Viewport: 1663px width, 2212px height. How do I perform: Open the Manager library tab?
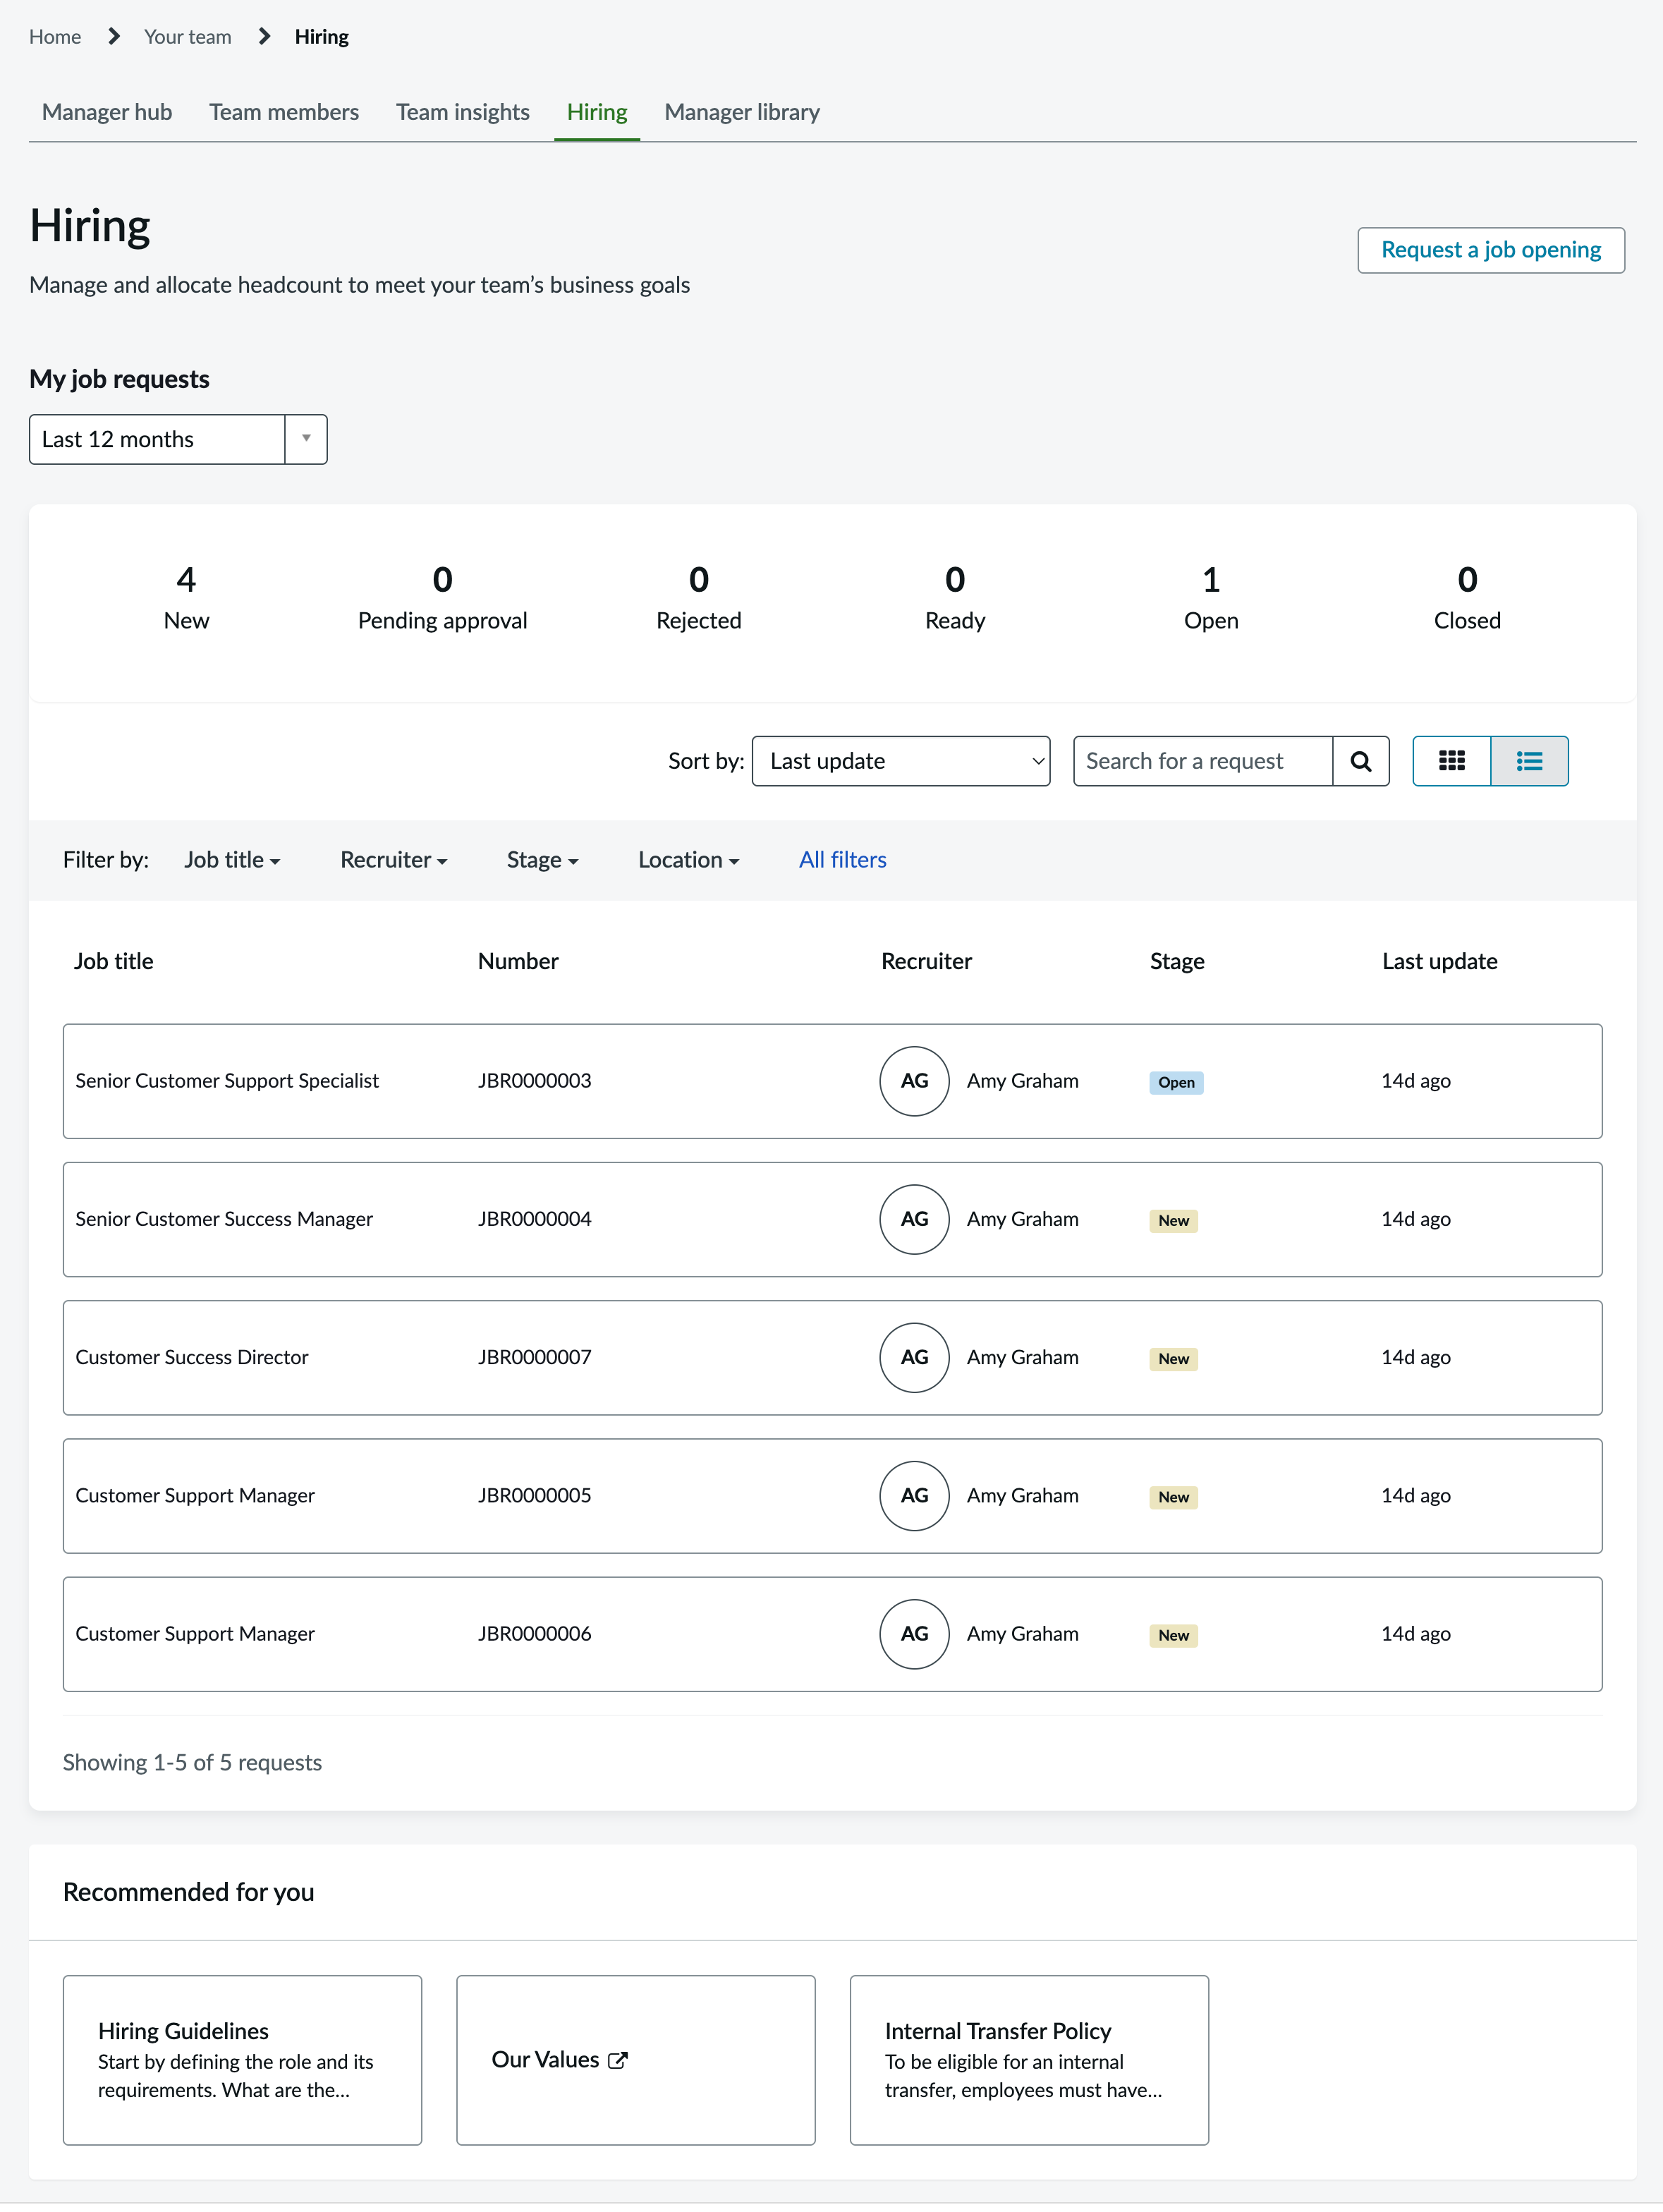coord(742,112)
